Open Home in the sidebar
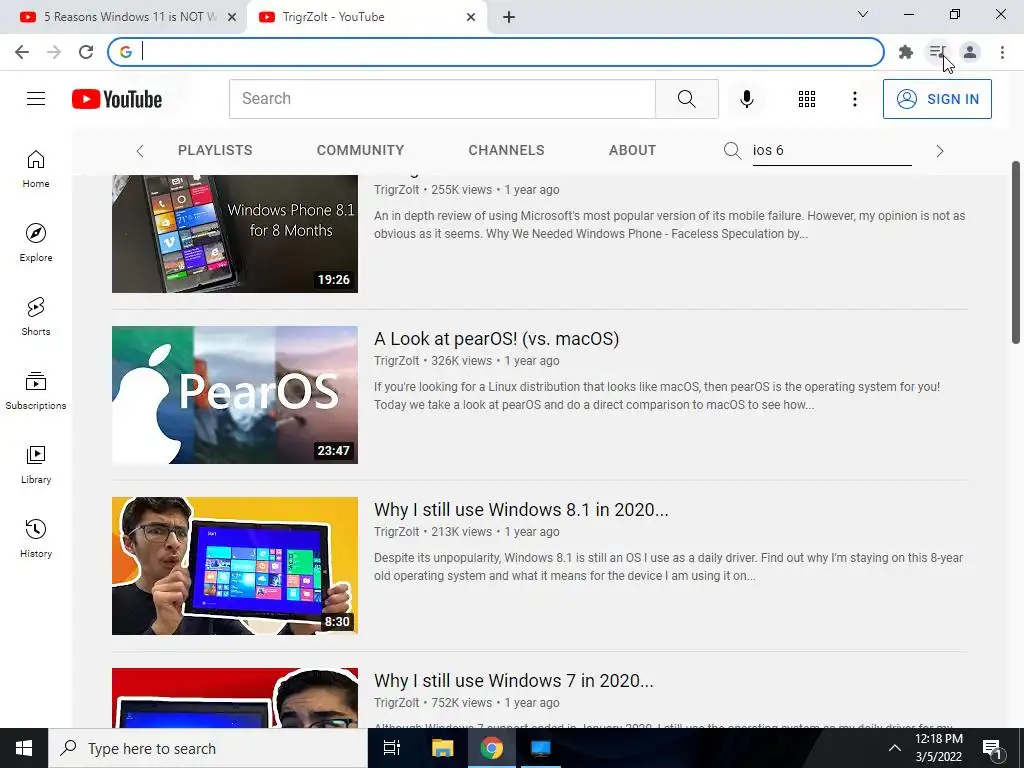Viewport: 1024px width, 768px height. pos(36,168)
